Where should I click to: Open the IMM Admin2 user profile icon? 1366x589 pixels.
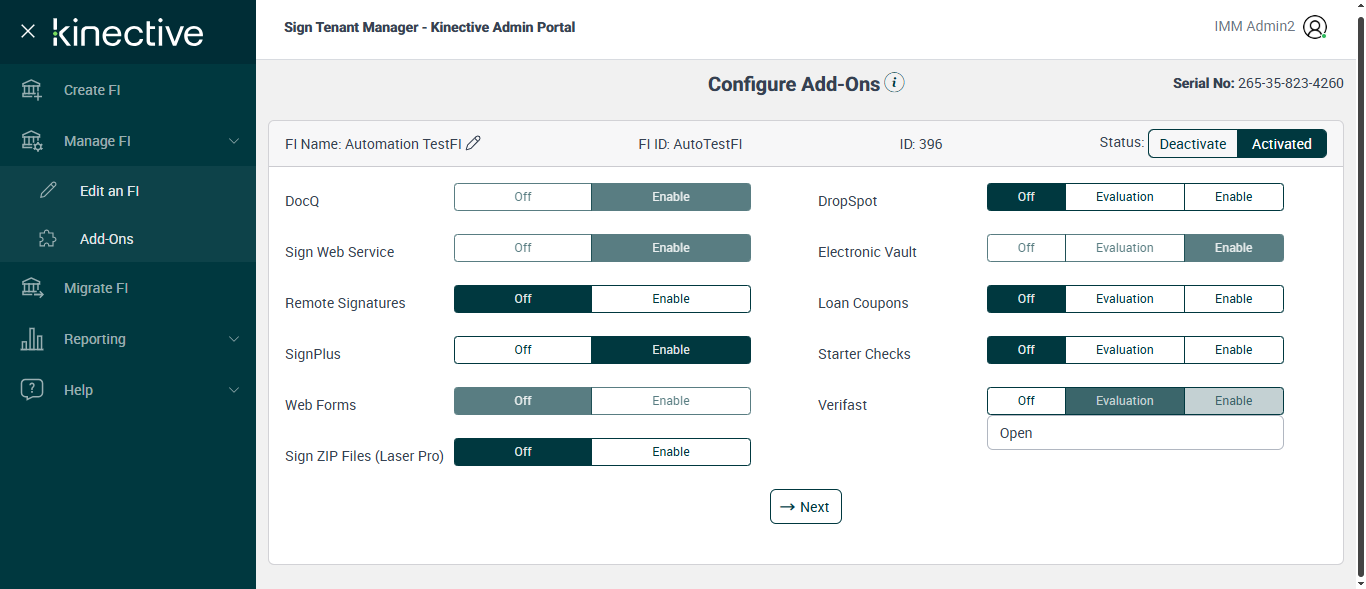click(x=1315, y=27)
